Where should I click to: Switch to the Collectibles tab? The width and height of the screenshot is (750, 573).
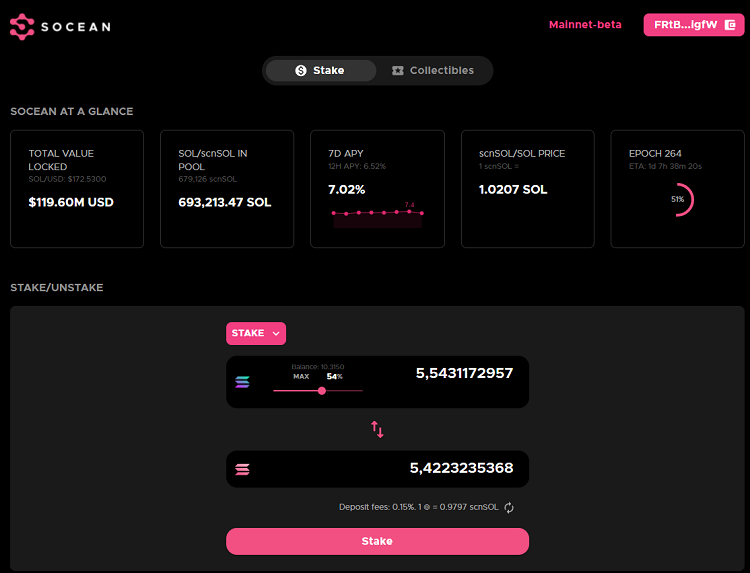[x=433, y=70]
